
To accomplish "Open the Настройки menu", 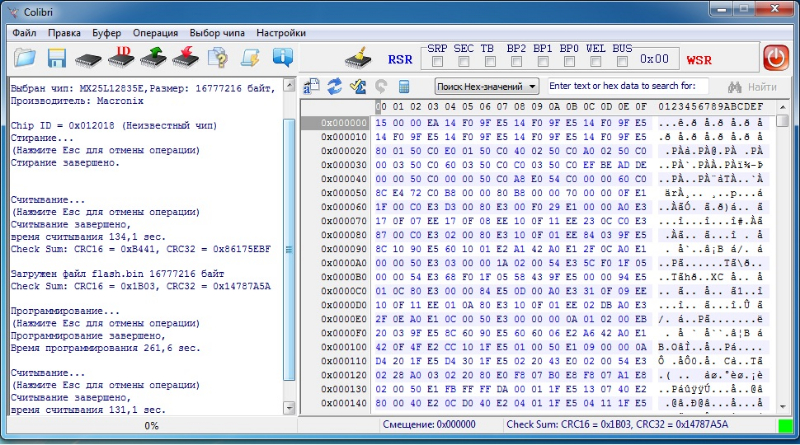I will tap(281, 33).
